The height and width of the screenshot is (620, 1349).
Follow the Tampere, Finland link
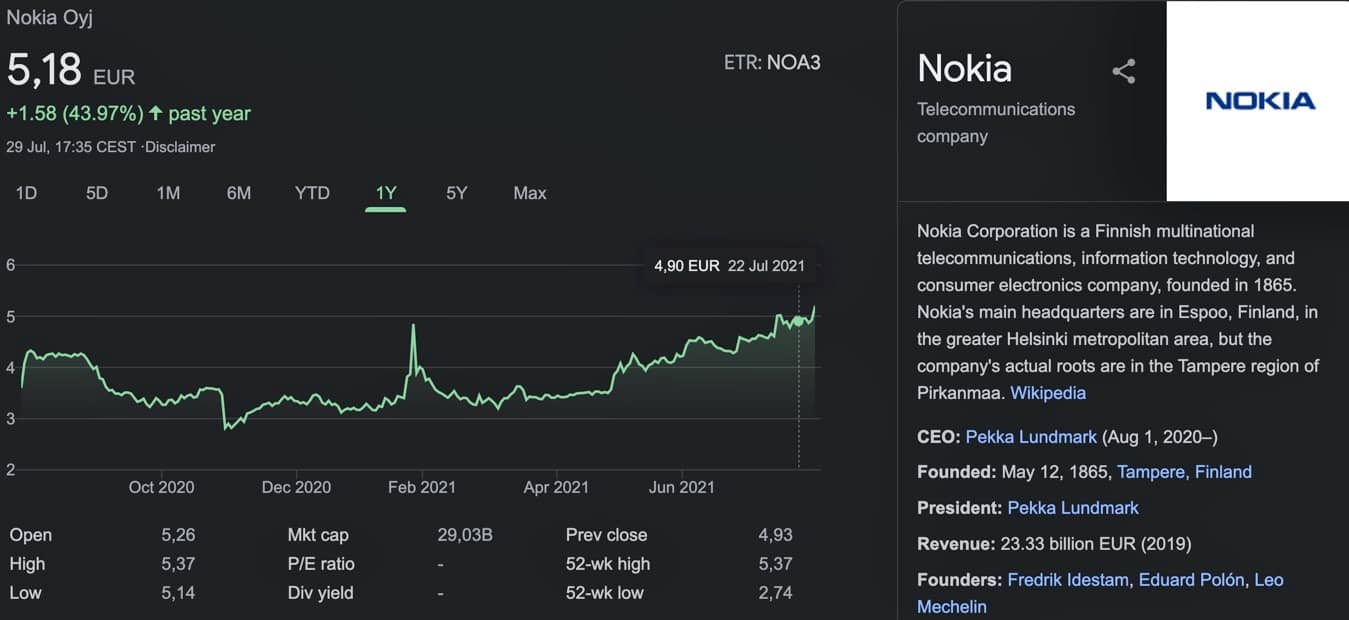1184,472
